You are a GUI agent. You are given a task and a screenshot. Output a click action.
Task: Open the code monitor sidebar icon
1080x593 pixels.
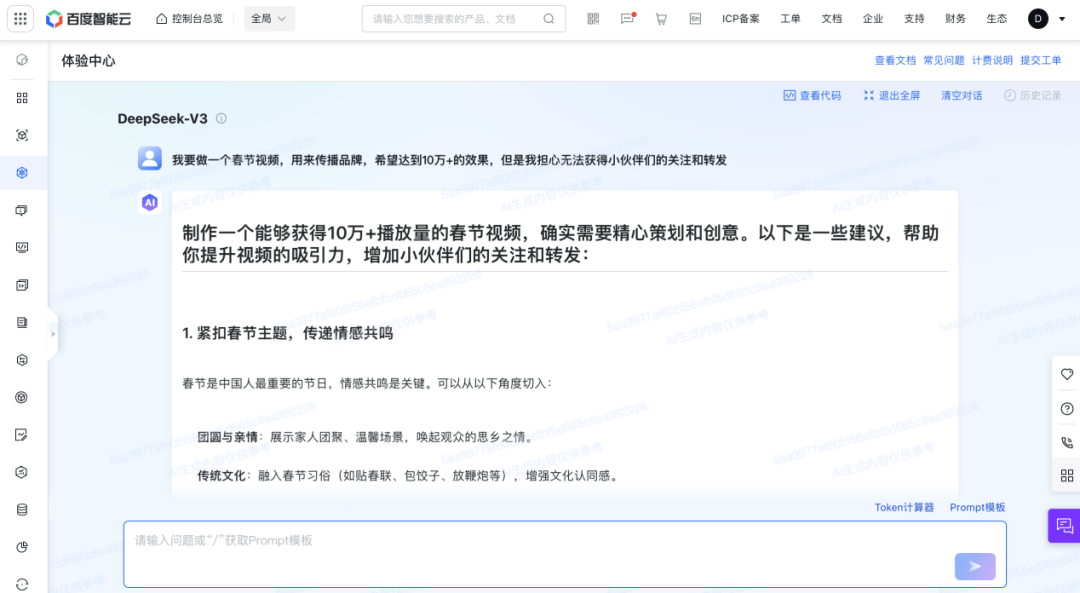[22, 247]
